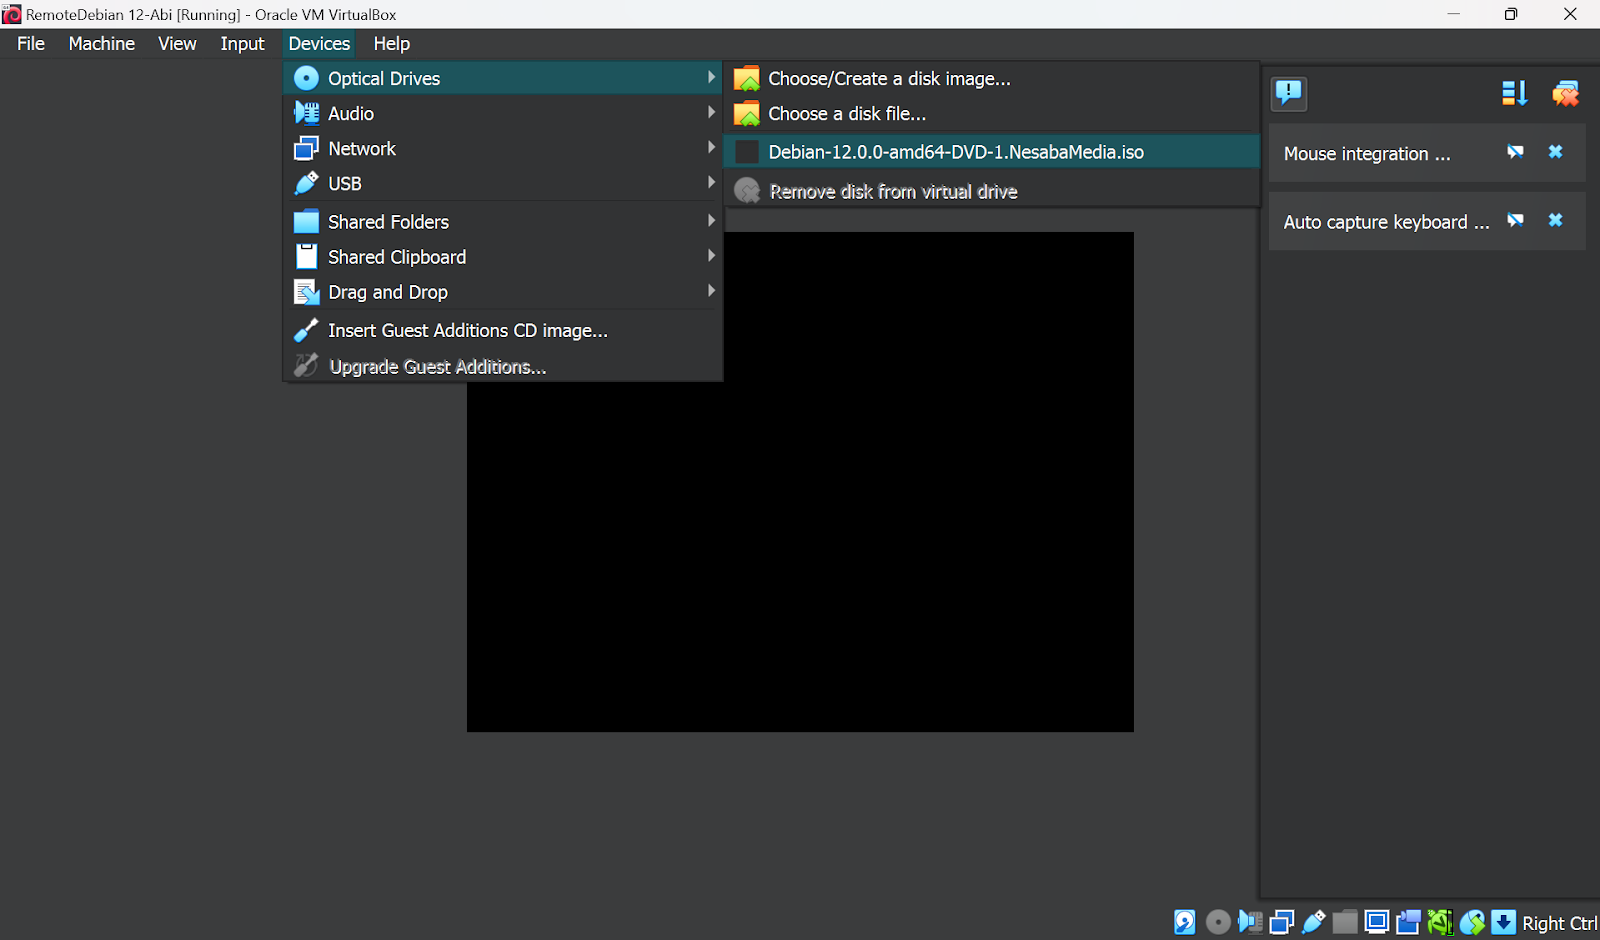This screenshot has height=940, width=1600.
Task: Click the USB devices status bar icon
Action: tap(1314, 922)
